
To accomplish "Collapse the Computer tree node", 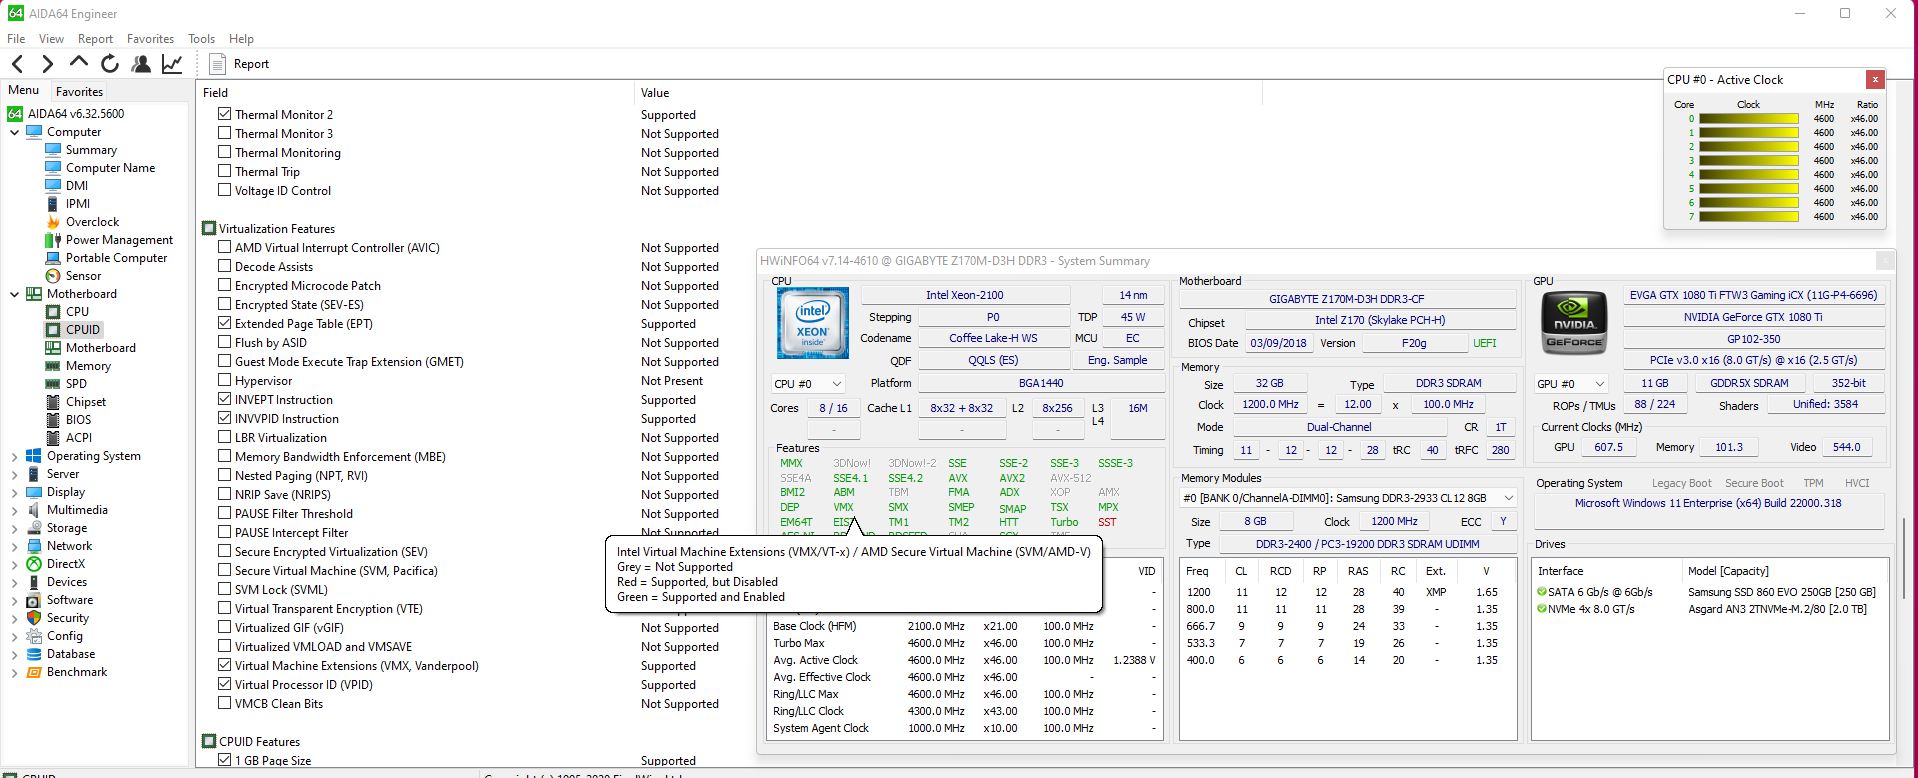I will pyautogui.click(x=14, y=132).
